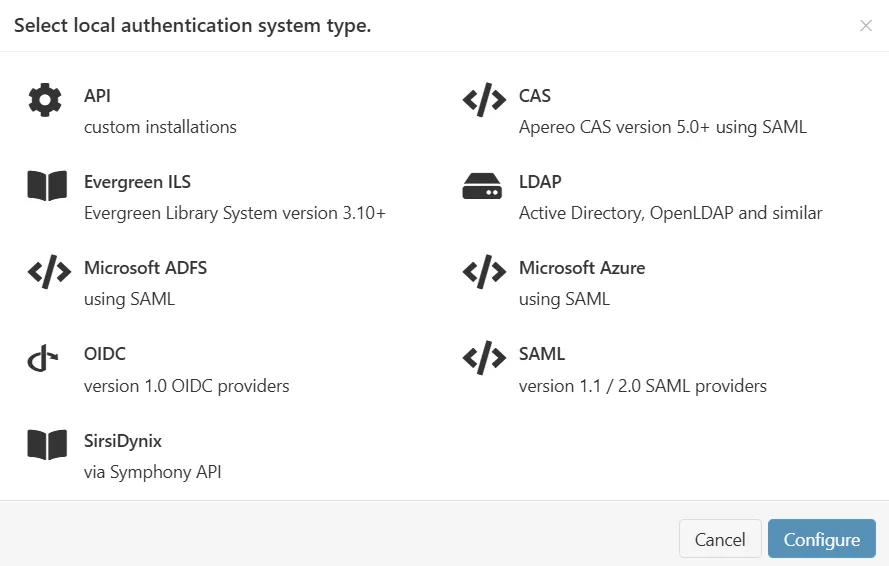Click the gear icon beside API

pyautogui.click(x=45, y=100)
